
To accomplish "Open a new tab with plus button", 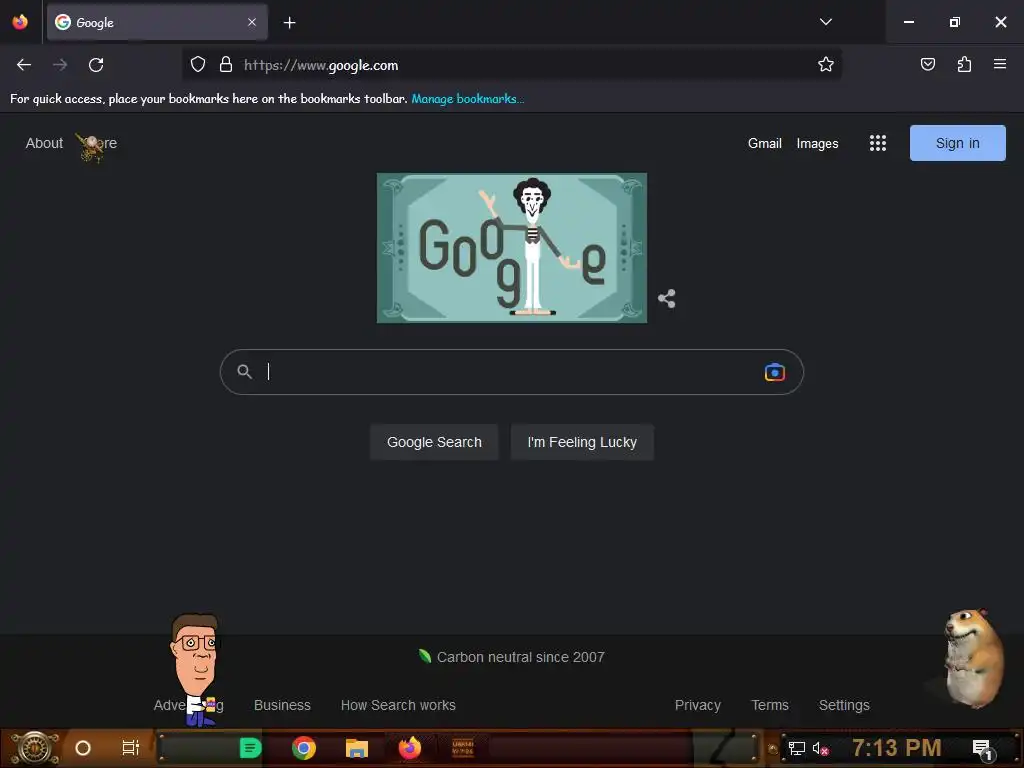I will click(289, 23).
